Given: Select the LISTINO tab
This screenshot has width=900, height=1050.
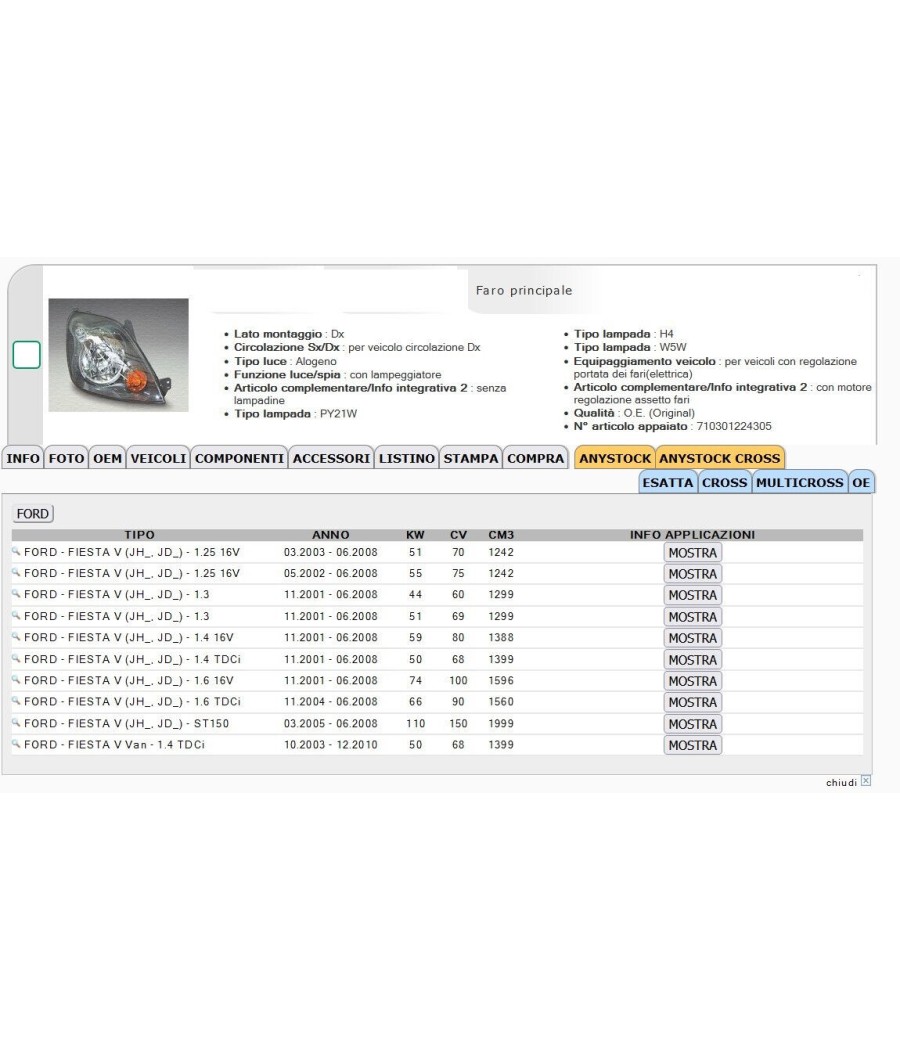Looking at the screenshot, I should click(x=406, y=458).
